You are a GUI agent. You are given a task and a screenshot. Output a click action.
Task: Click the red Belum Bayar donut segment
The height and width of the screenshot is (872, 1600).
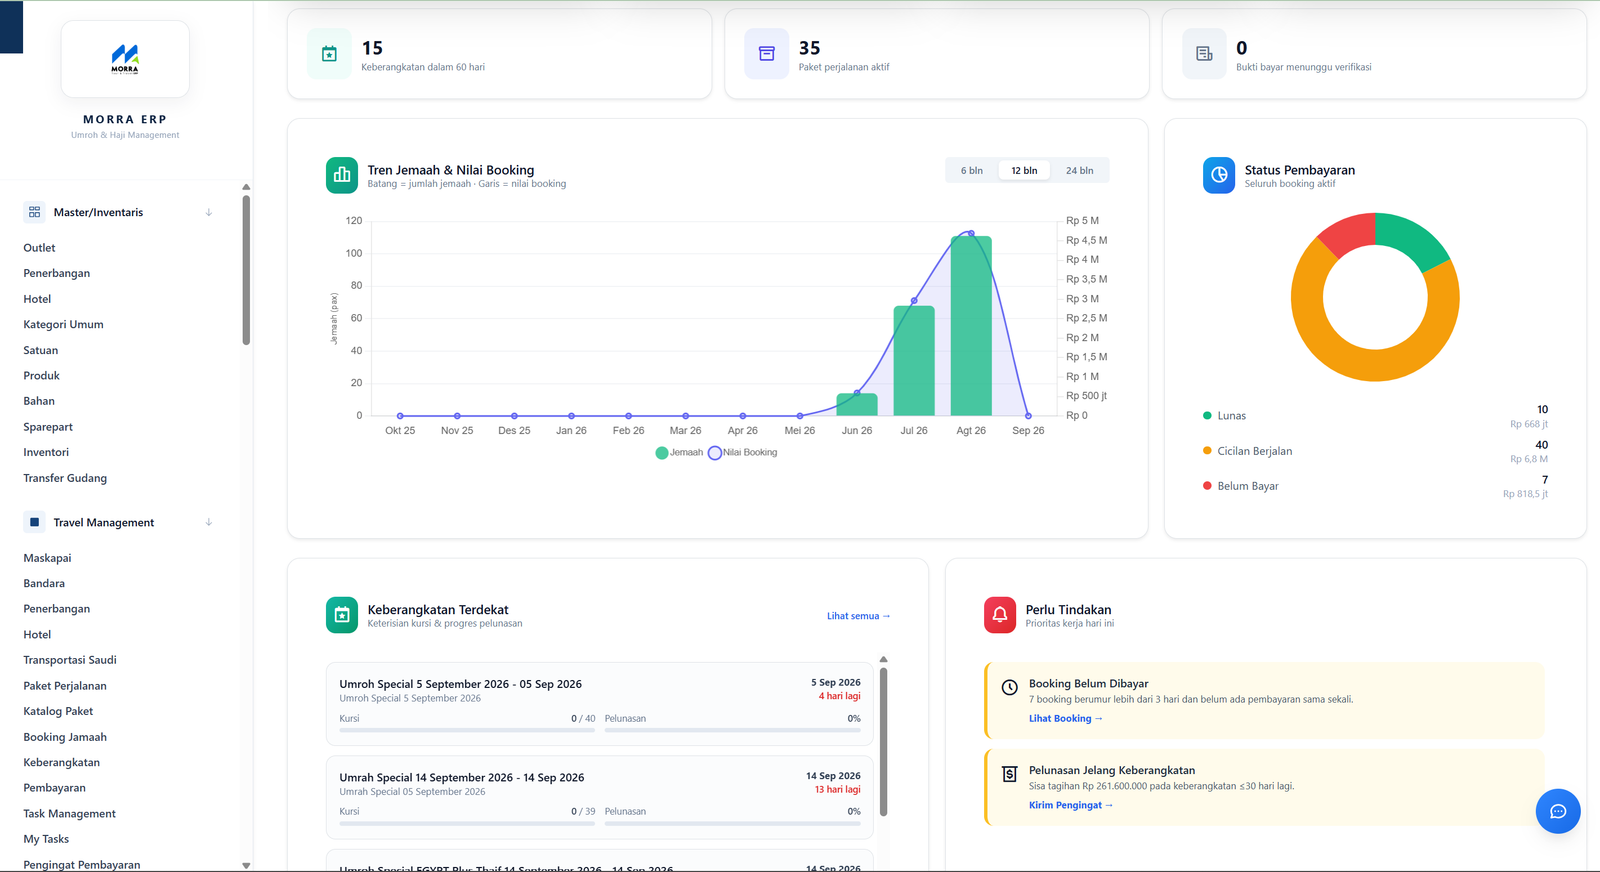pyautogui.click(x=1350, y=232)
